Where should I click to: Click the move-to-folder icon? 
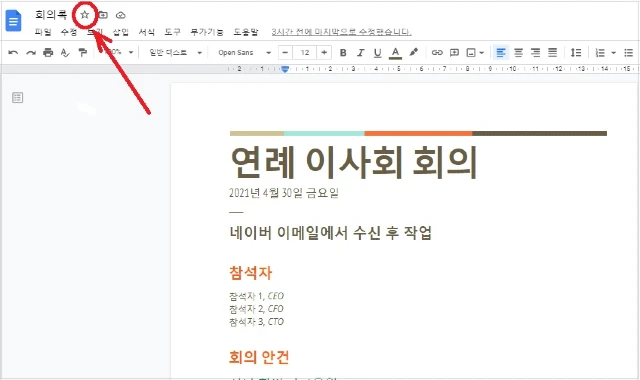[103, 15]
